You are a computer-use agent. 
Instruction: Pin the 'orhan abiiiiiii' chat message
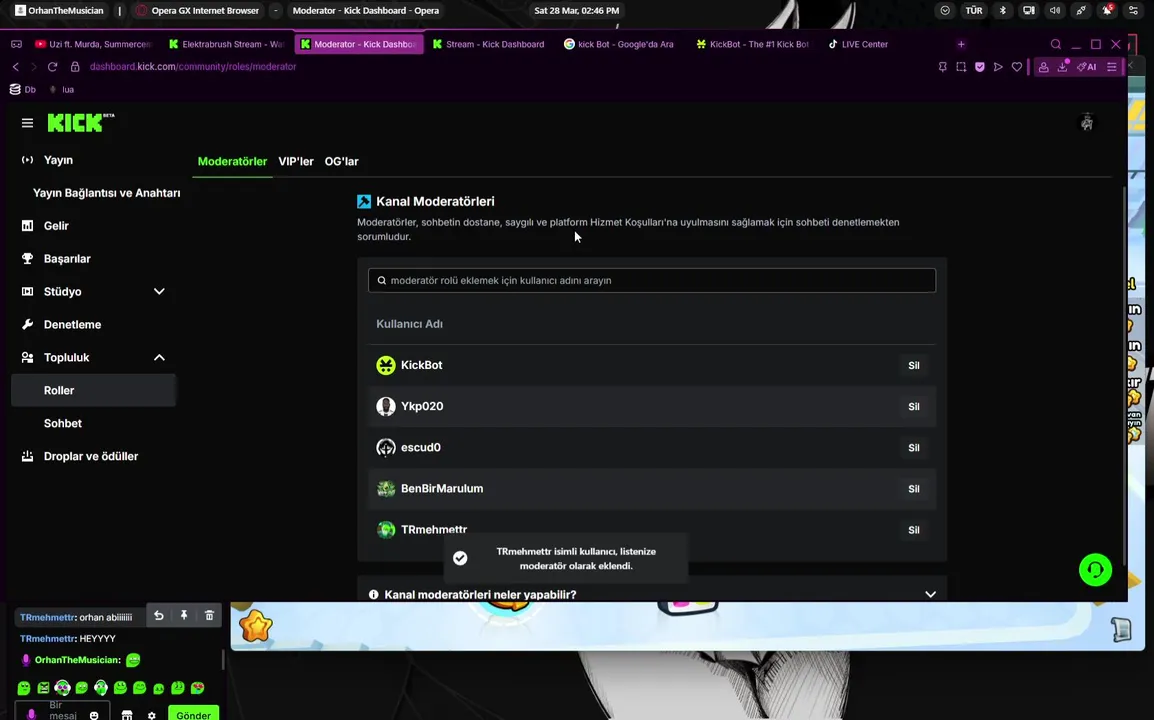(184, 615)
